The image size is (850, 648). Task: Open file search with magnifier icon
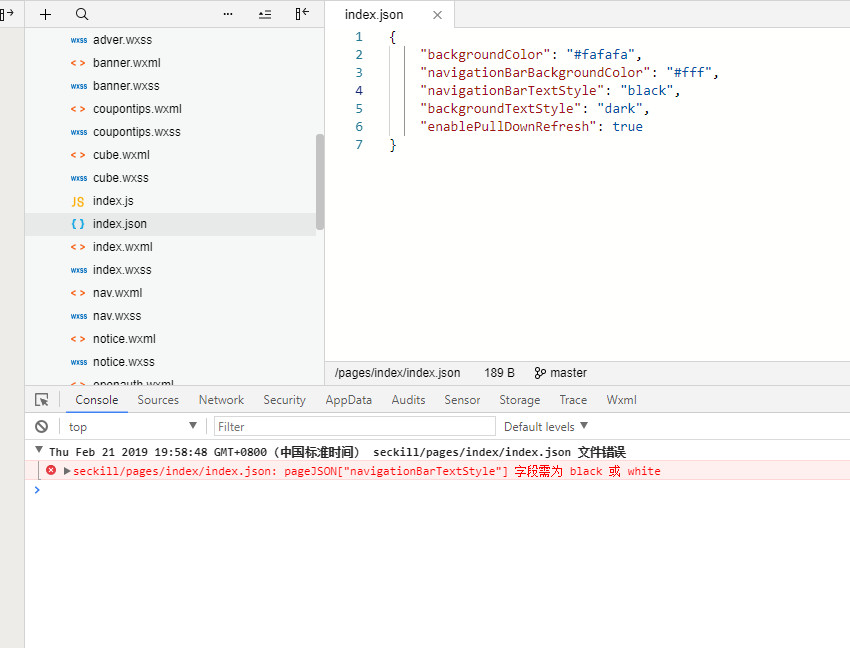[x=82, y=14]
